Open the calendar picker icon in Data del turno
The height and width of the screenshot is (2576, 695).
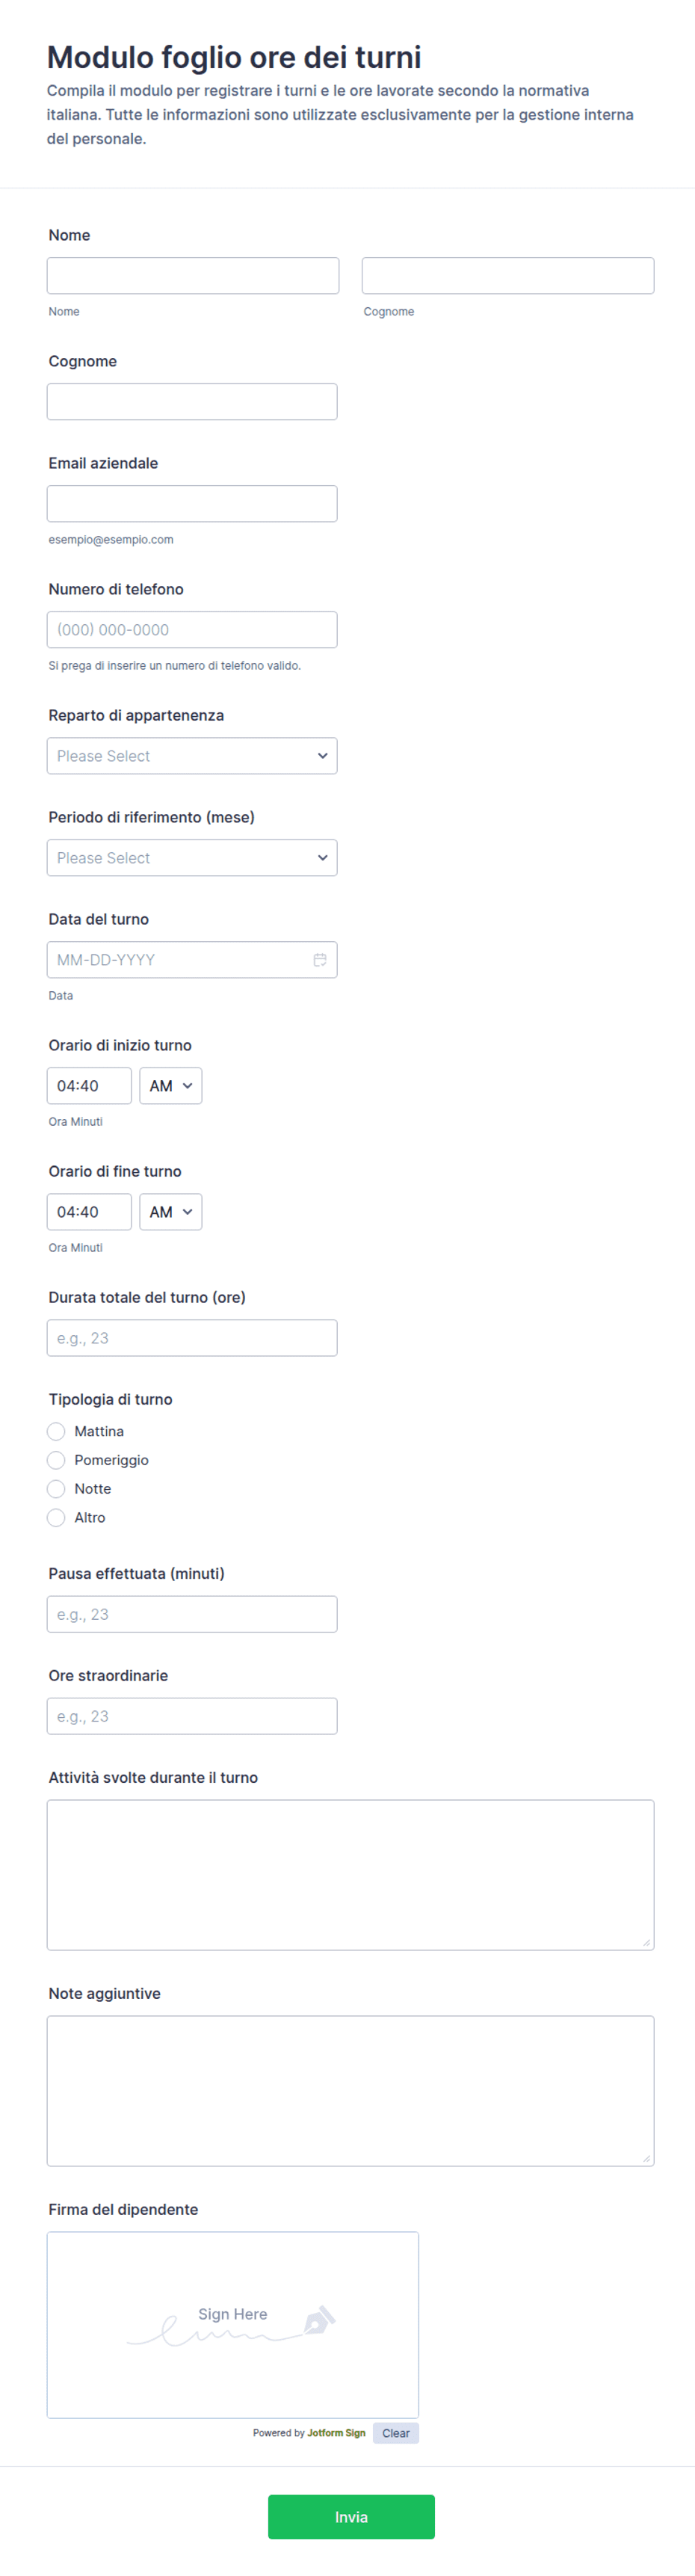click(320, 960)
